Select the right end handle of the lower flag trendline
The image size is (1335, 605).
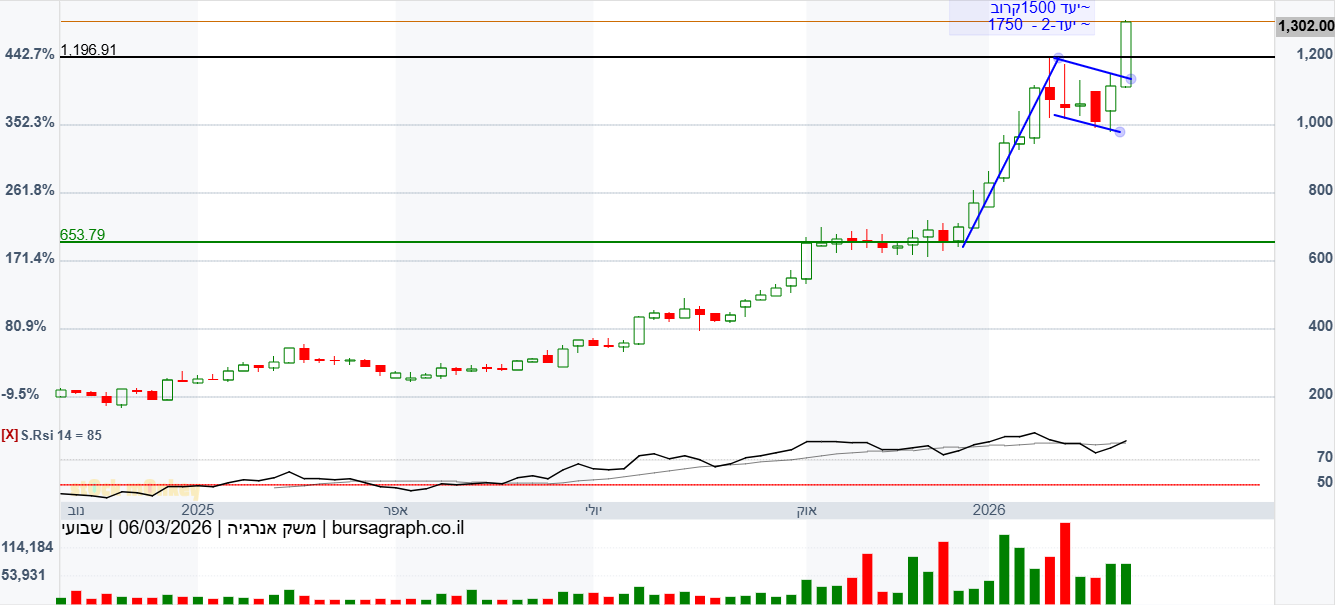click(x=1120, y=132)
